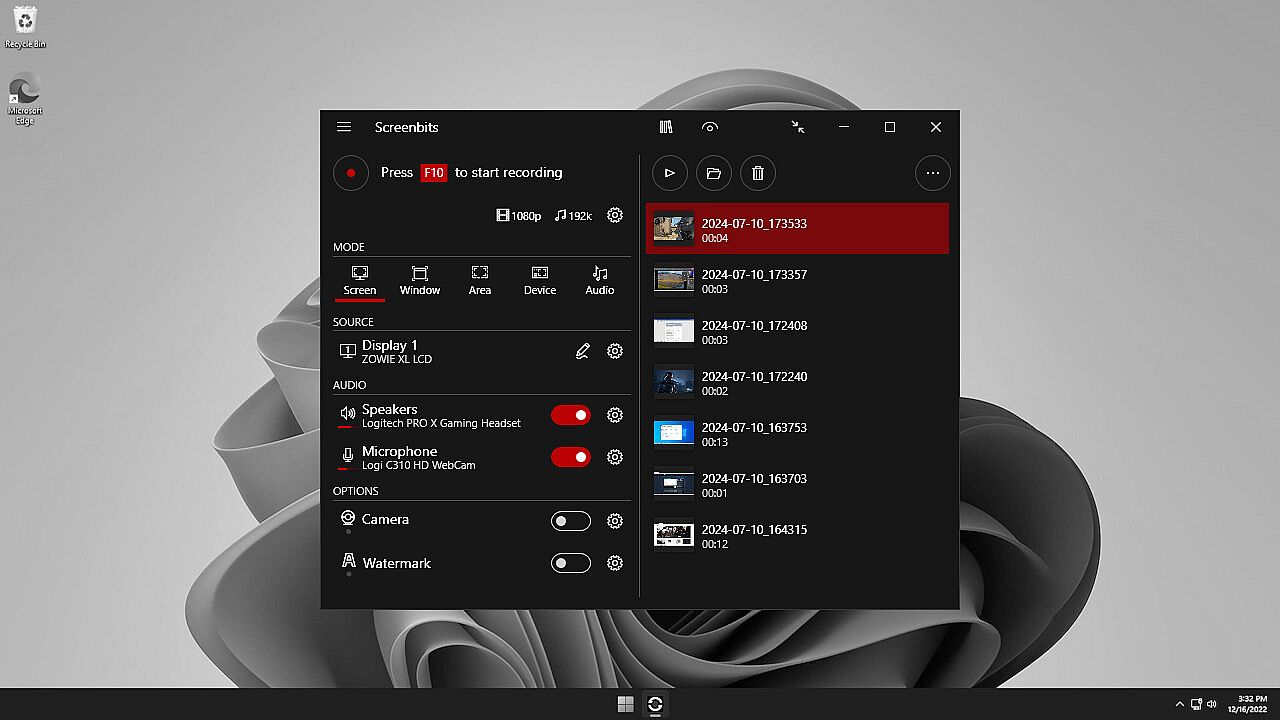Open the recordings library icon
This screenshot has height=720, width=1280.
point(666,127)
